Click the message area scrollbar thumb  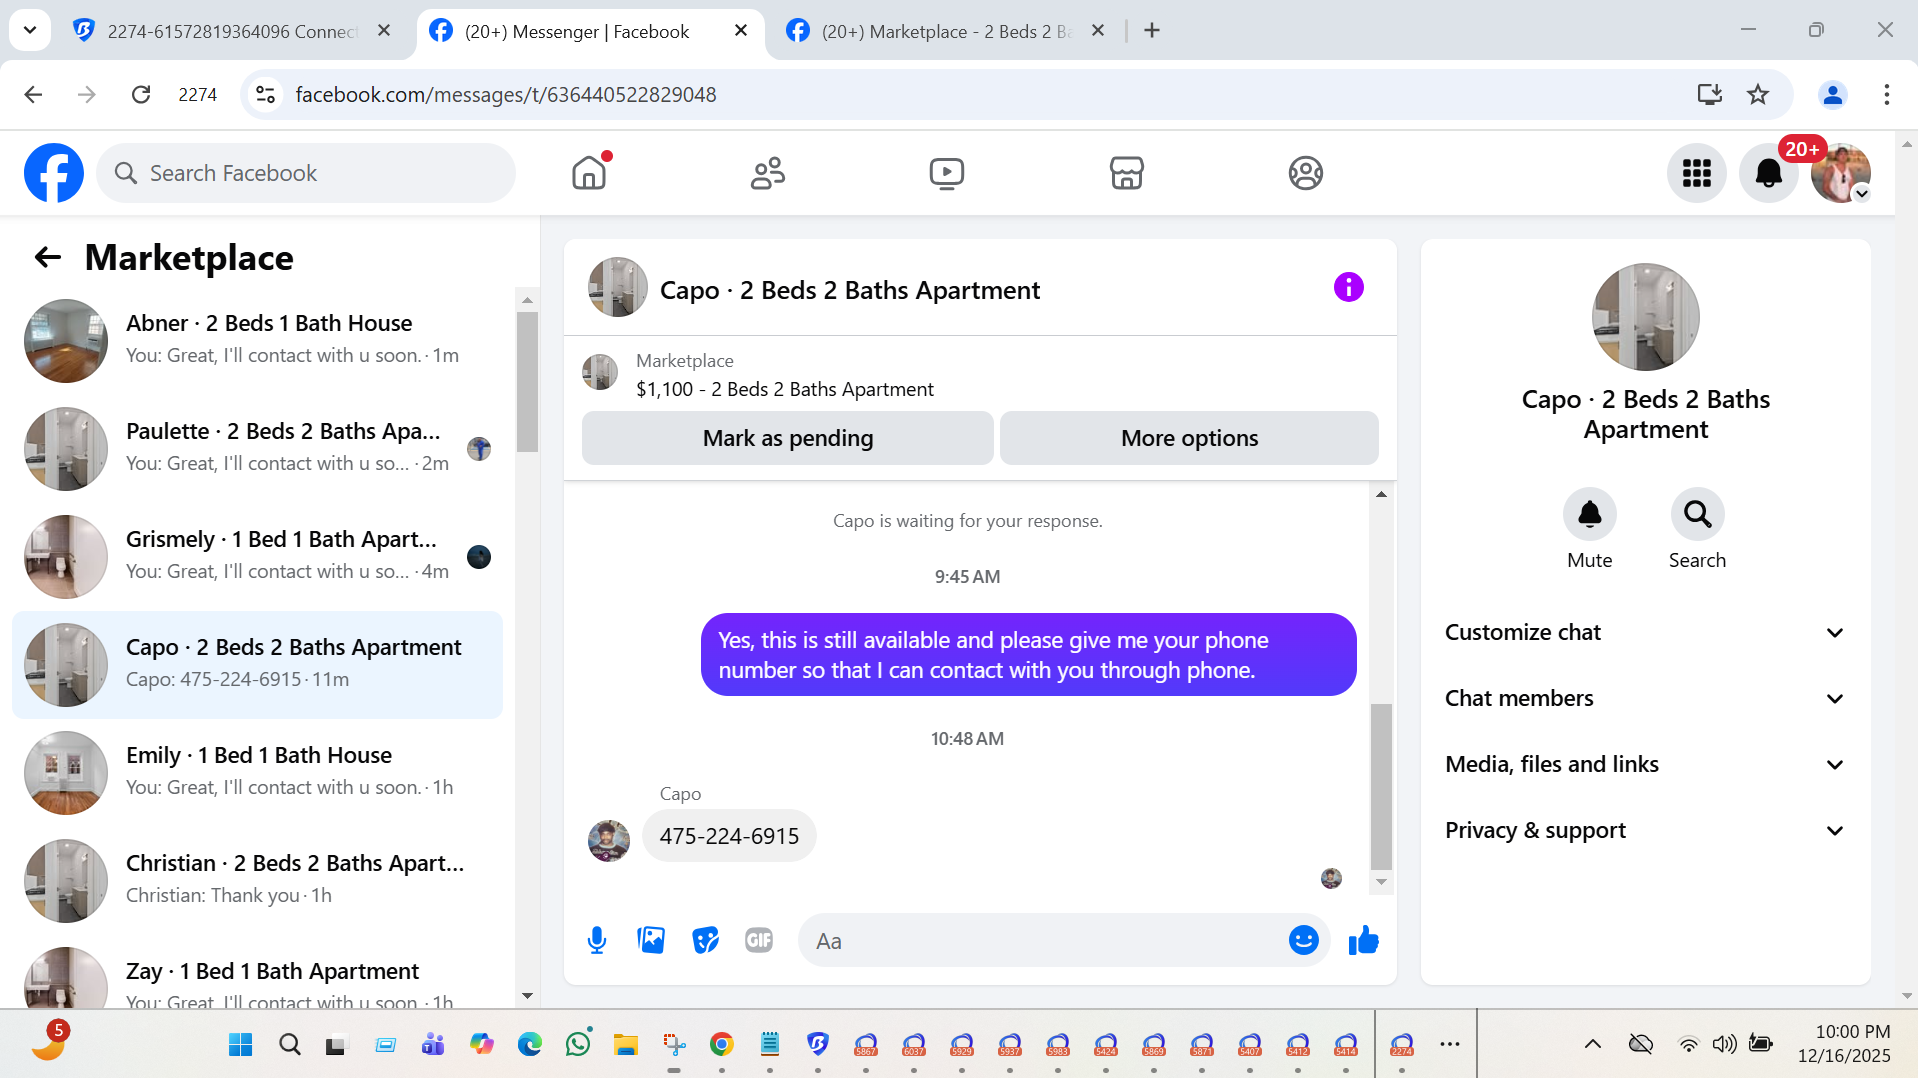point(1381,786)
